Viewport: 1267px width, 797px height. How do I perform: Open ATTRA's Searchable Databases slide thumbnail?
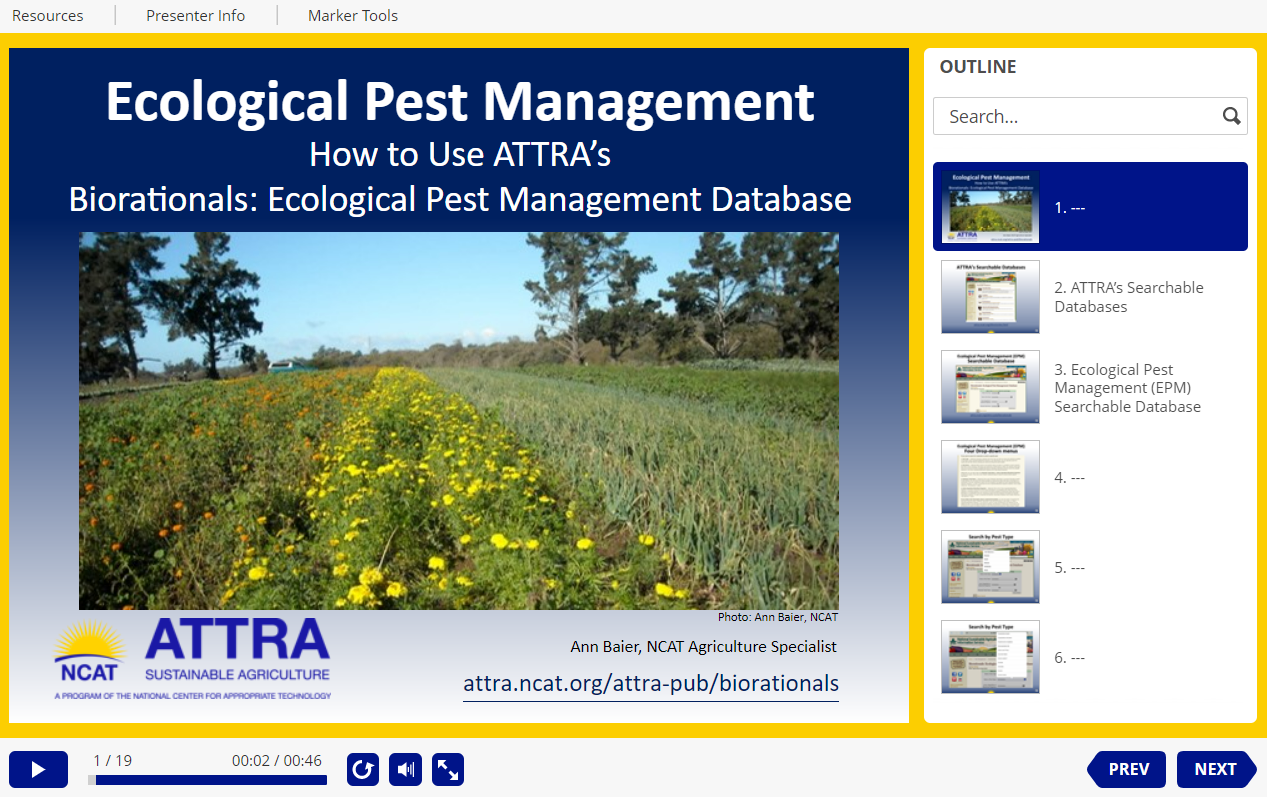(990, 297)
